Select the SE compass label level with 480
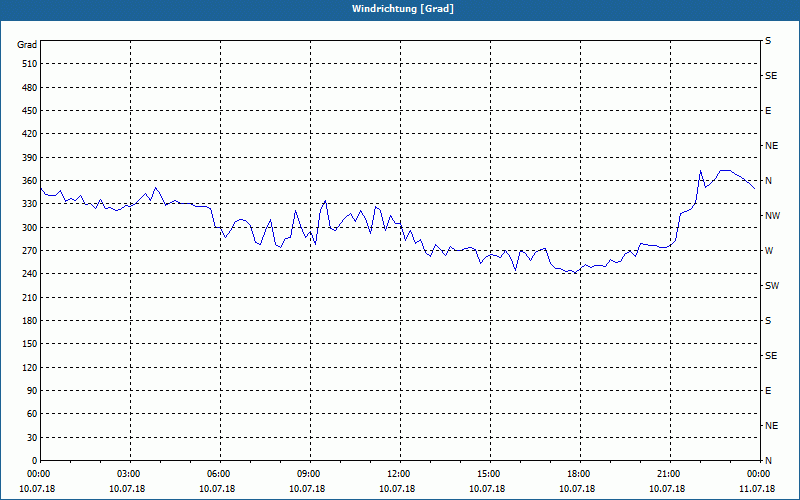 coord(771,76)
